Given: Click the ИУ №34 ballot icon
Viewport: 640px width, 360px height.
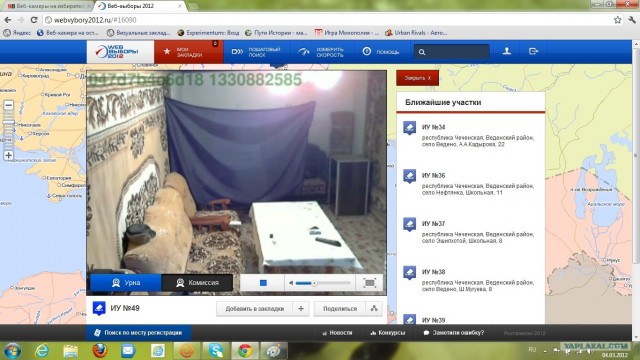Looking at the screenshot, I should 409,128.
